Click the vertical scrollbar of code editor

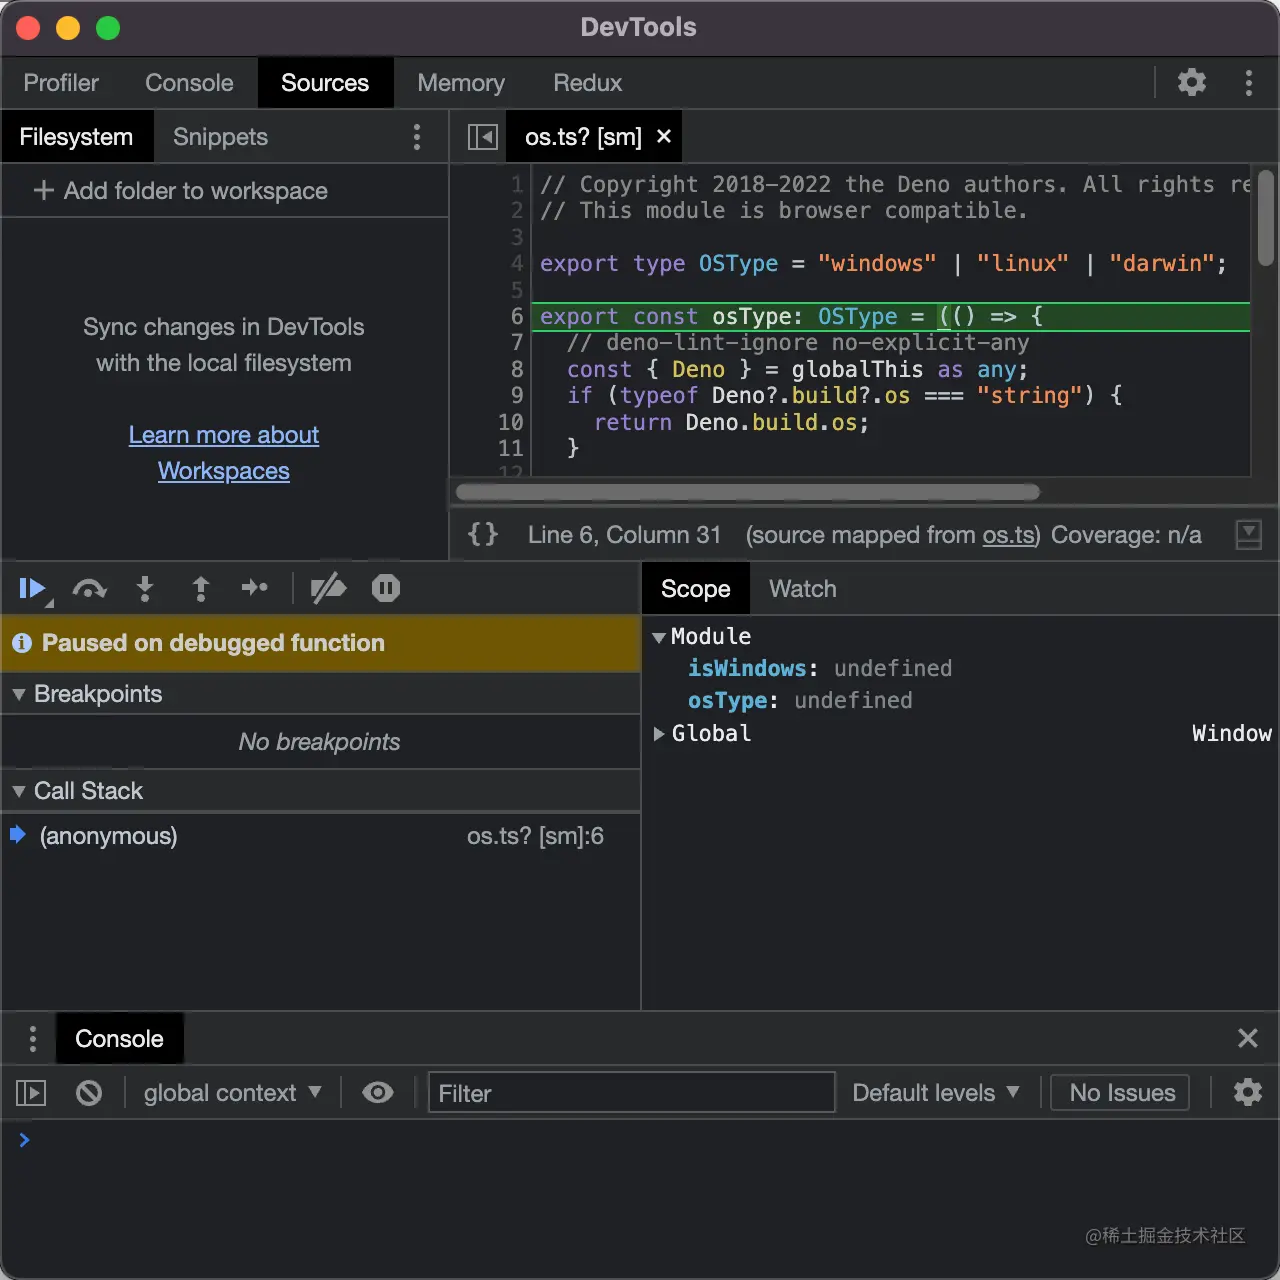[x=1266, y=217]
